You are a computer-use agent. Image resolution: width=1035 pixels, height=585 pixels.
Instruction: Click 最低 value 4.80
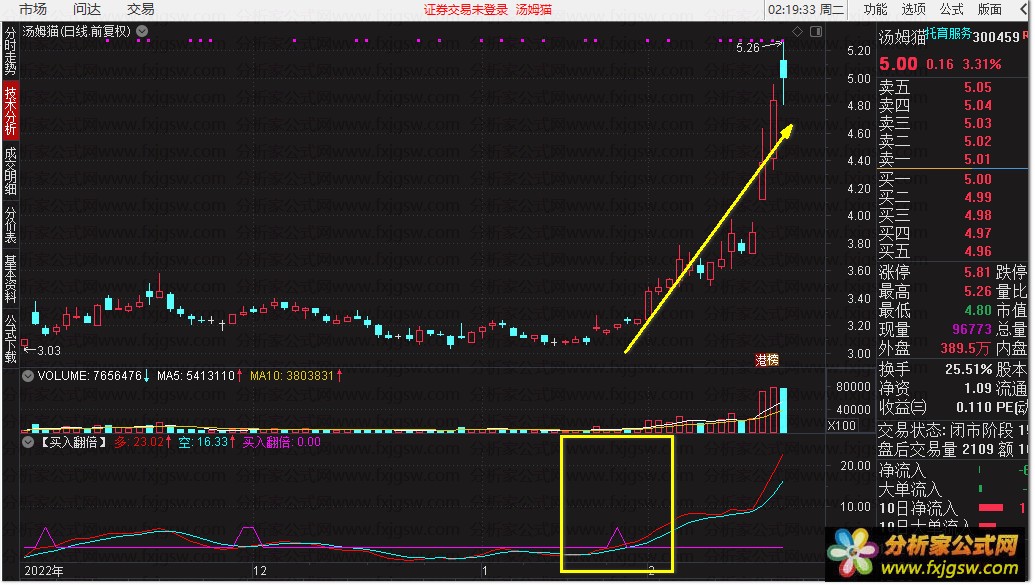point(977,310)
